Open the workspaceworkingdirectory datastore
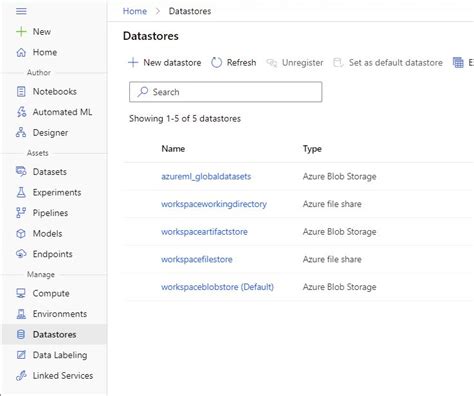Image resolution: width=474 pixels, height=396 pixels. (x=214, y=204)
